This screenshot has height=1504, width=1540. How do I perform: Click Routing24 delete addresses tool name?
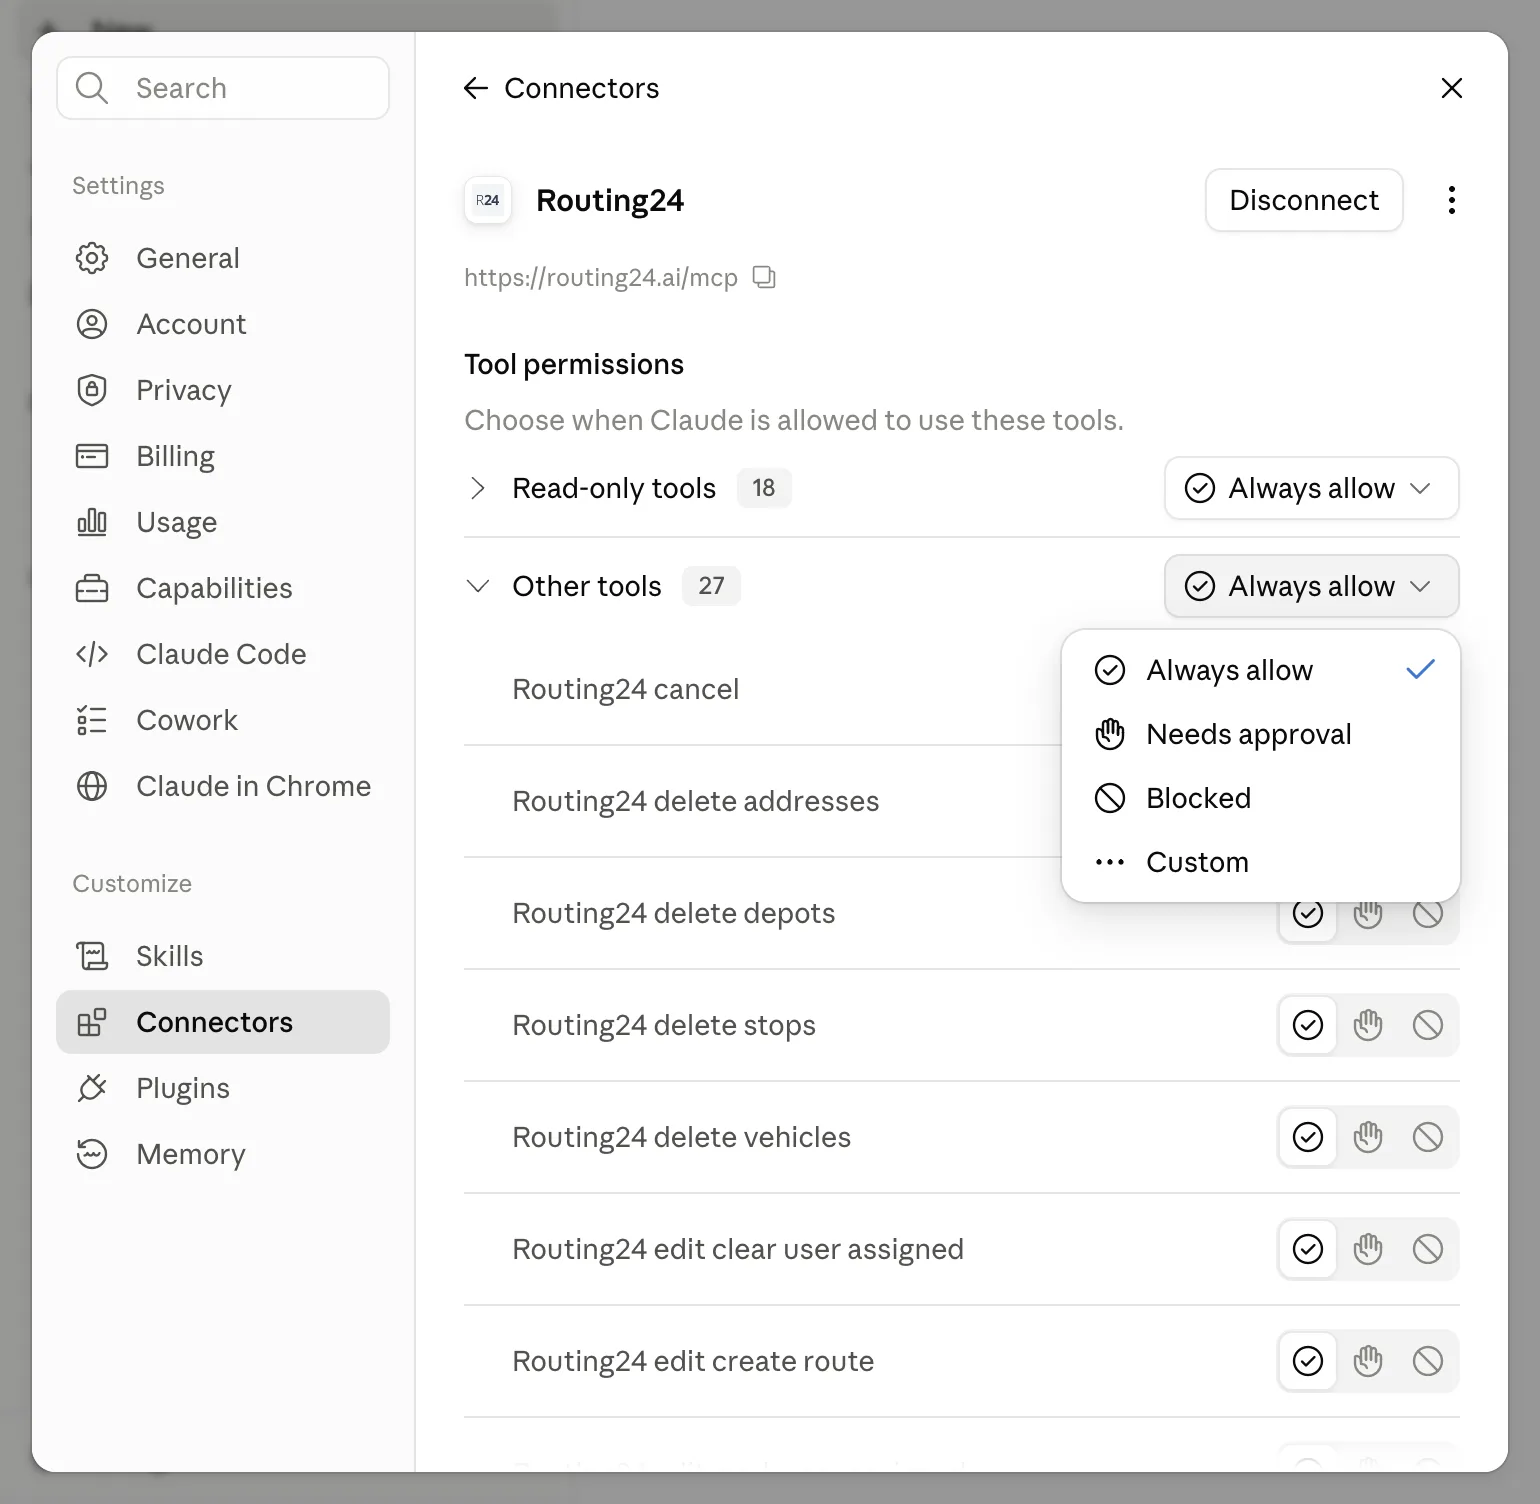tap(696, 801)
